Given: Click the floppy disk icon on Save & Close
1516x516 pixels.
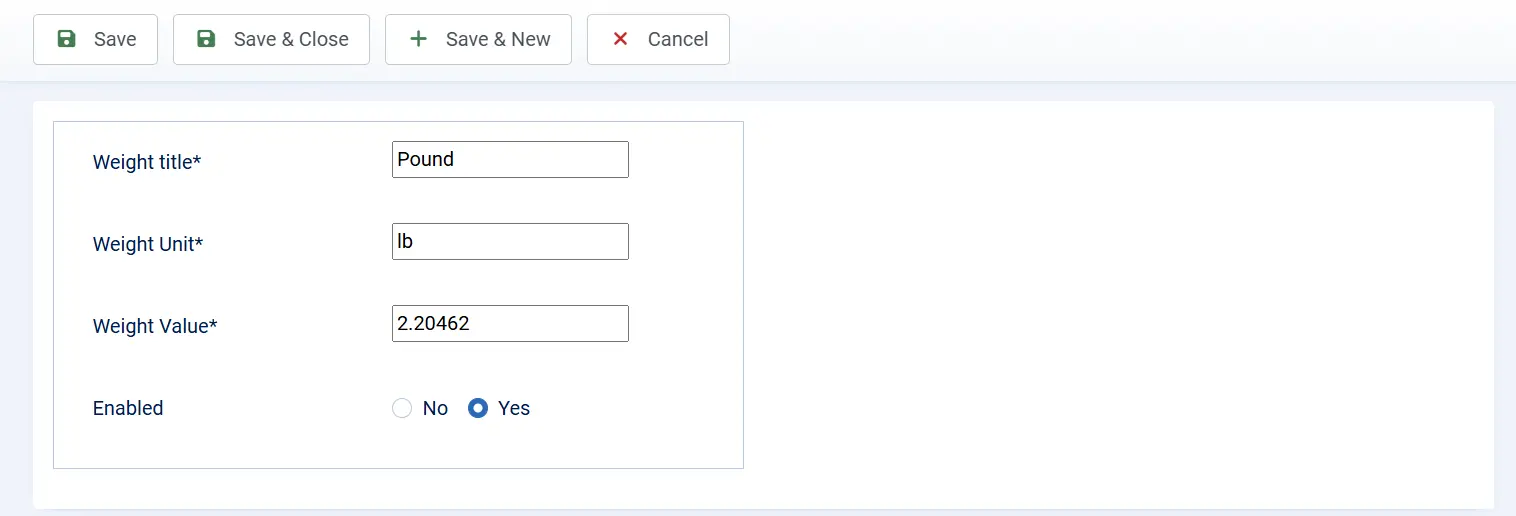Looking at the screenshot, I should click(x=206, y=39).
